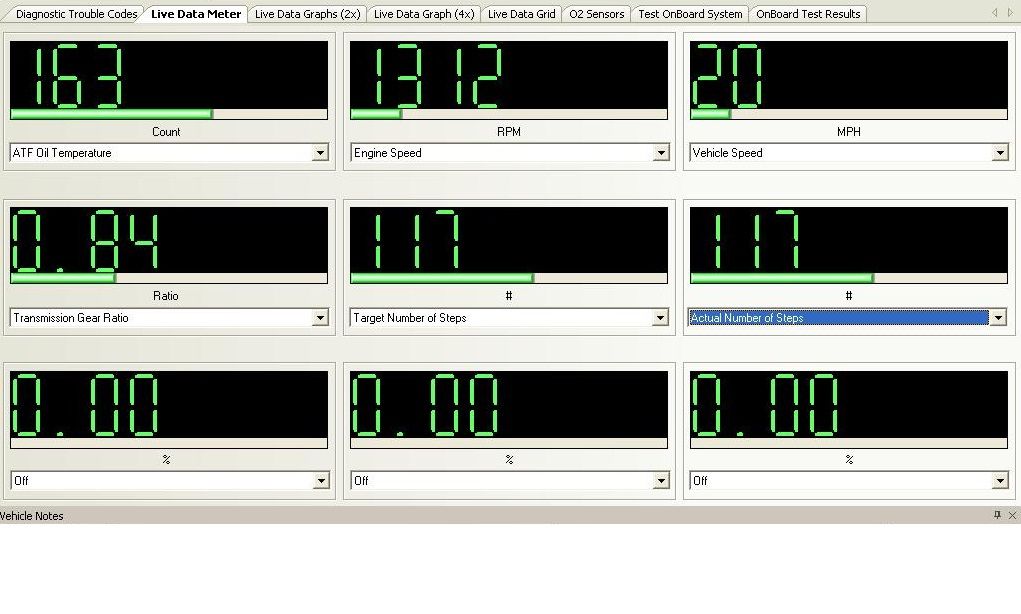Click the ATF Oil Temperature digital readout

[x=168, y=75]
